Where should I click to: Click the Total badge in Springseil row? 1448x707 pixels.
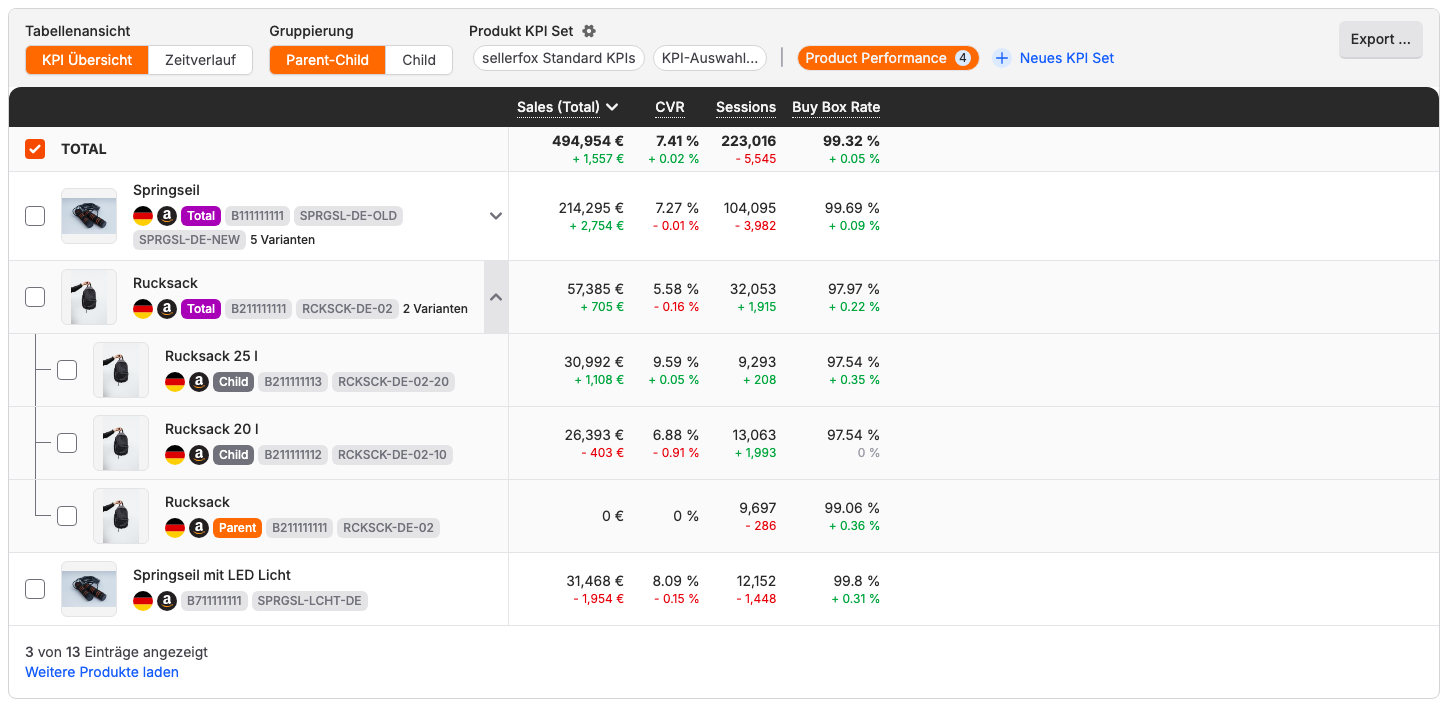tap(201, 215)
